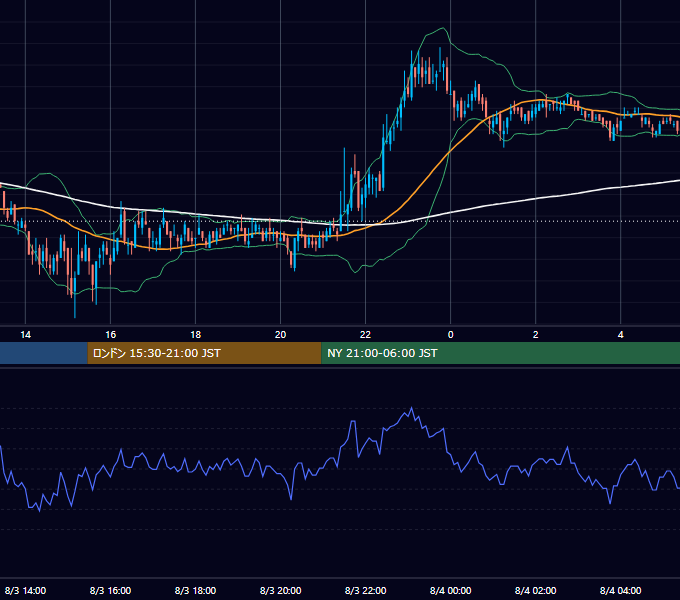Click the 8/4 04:00 timestamp label
The image size is (680, 600).
pos(621,590)
